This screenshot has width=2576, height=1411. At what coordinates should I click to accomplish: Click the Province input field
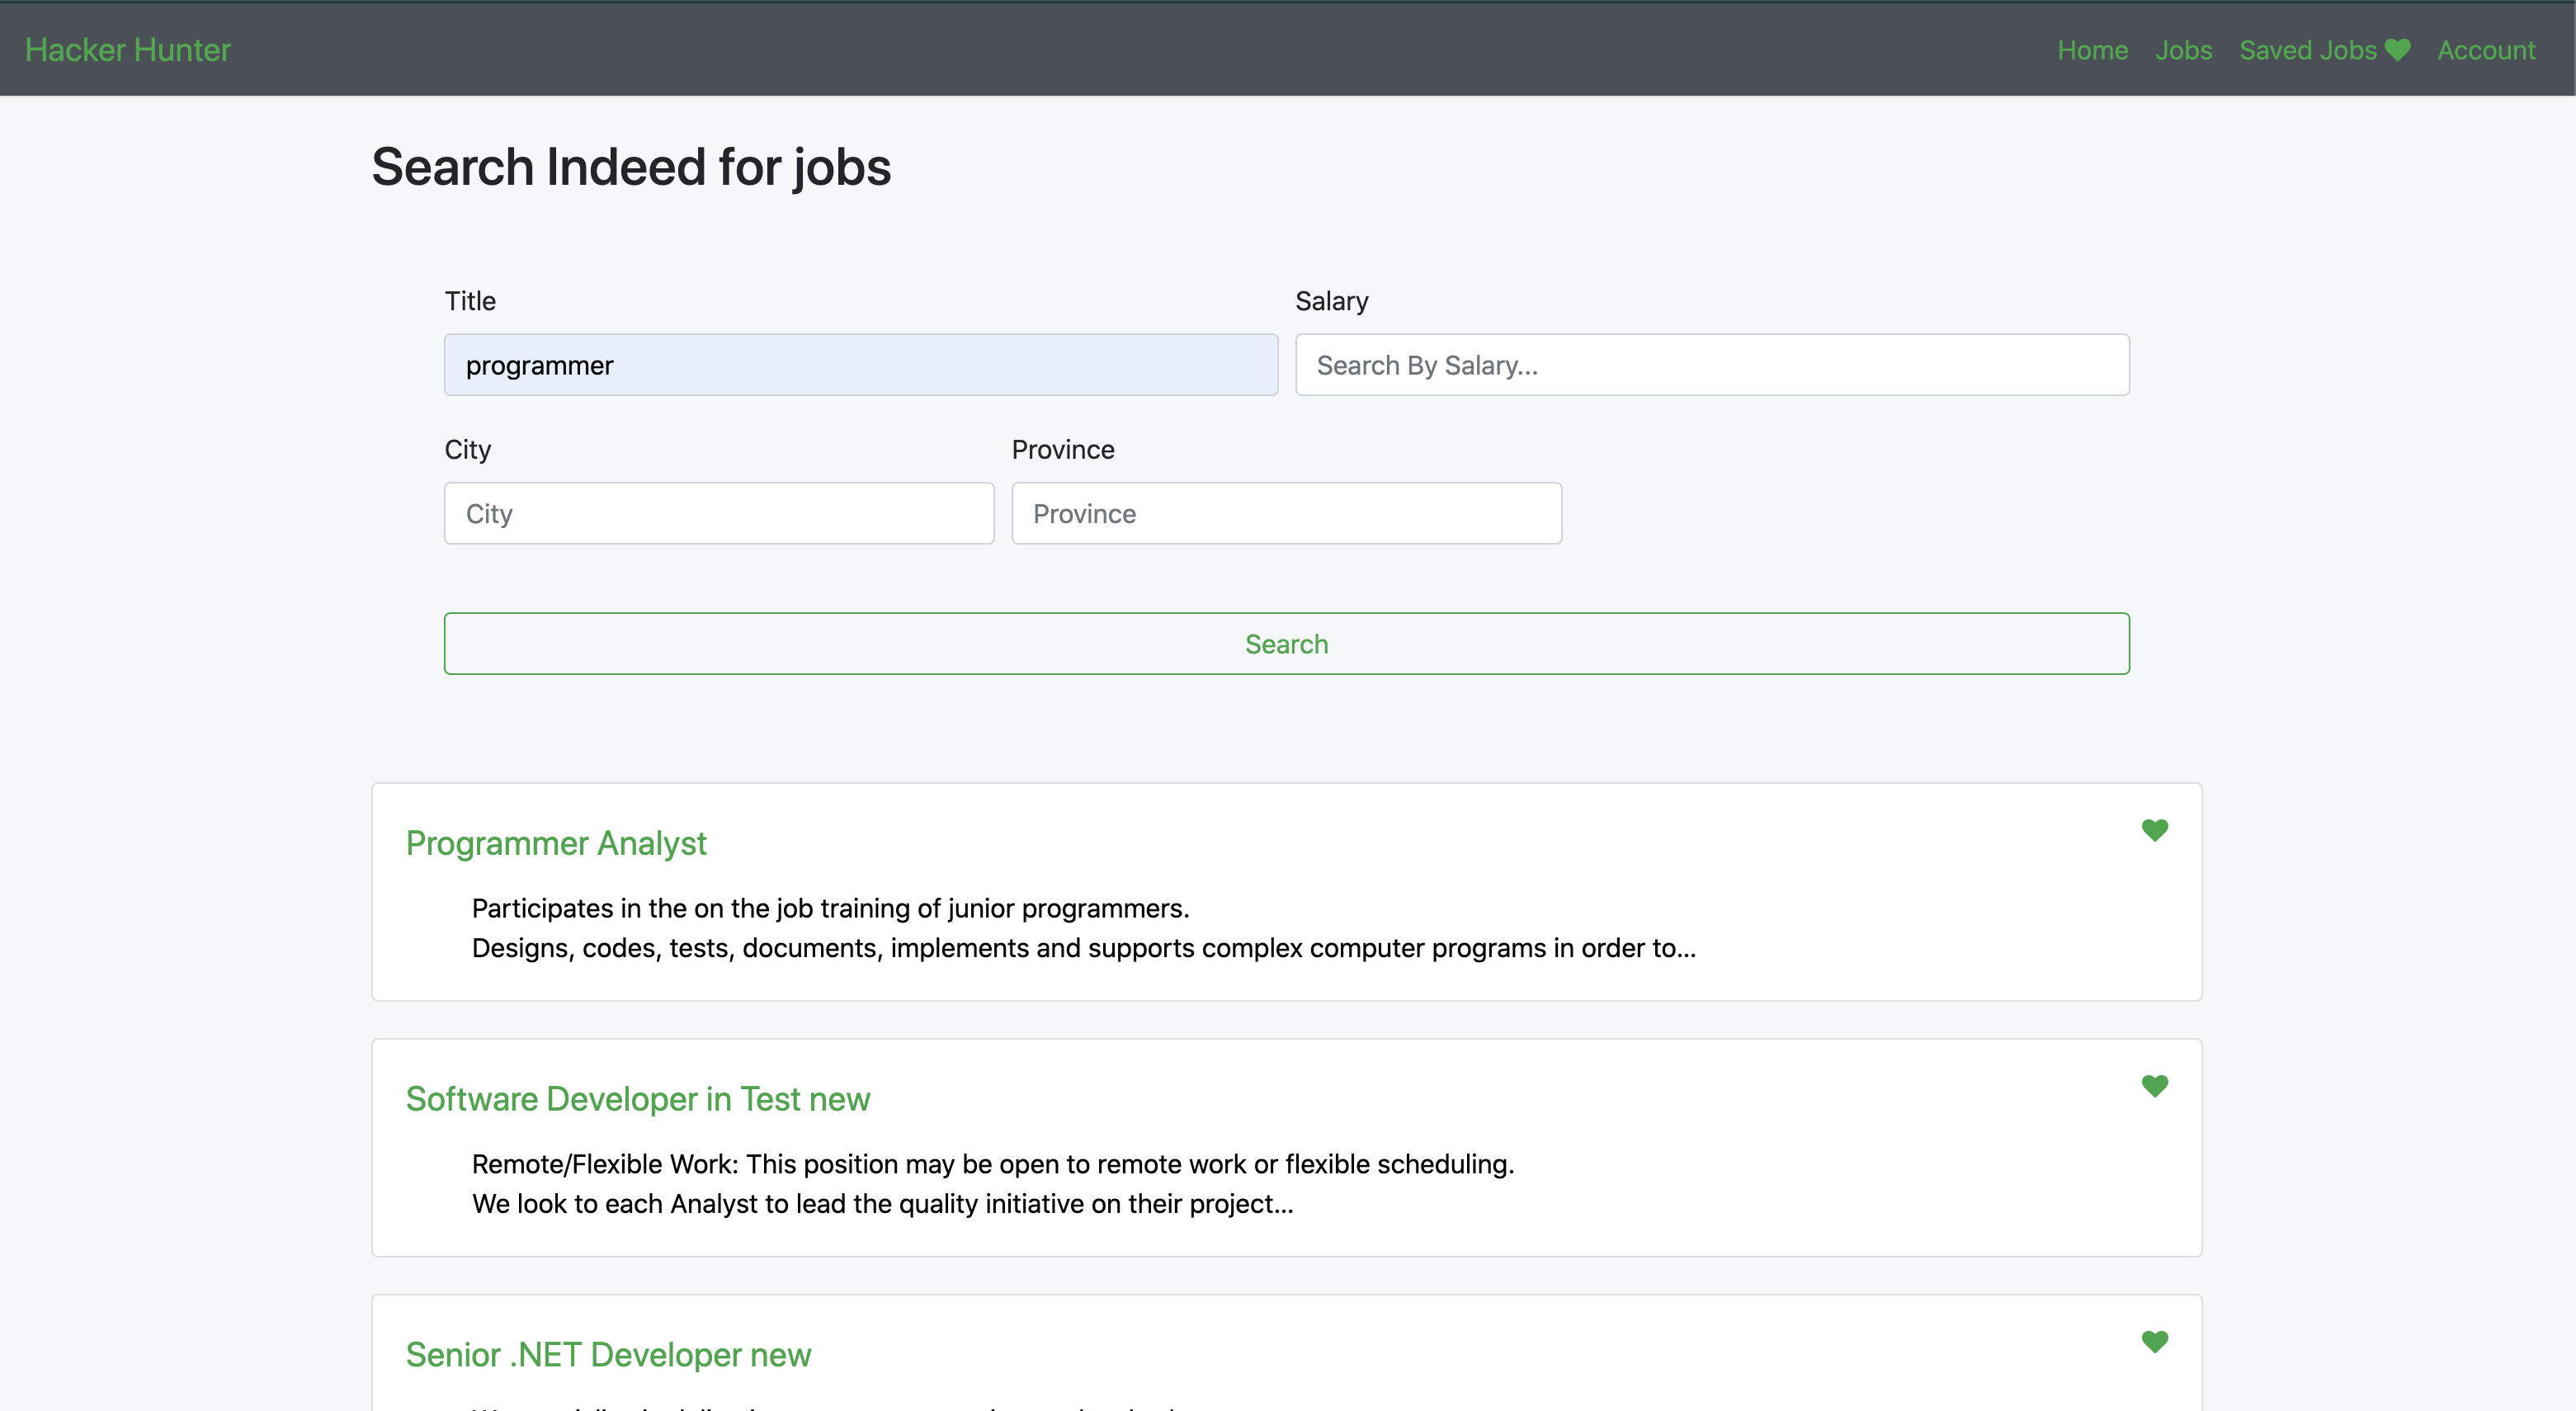(x=1286, y=514)
